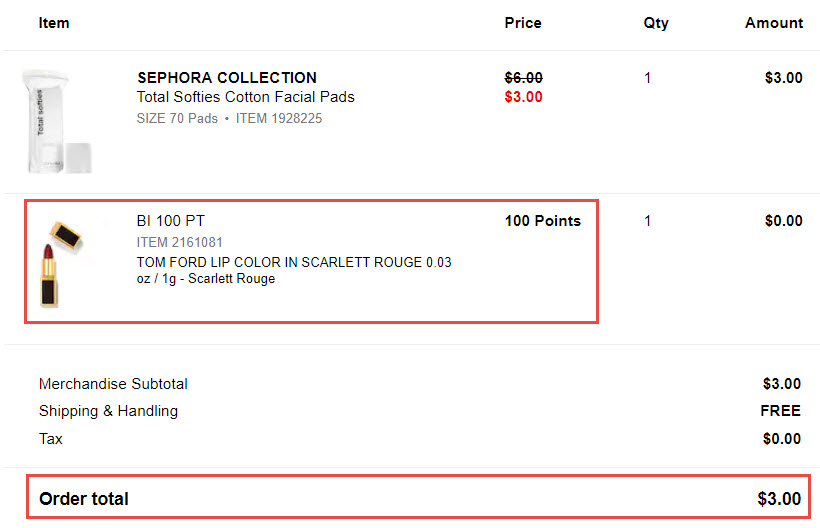Click the Order total row label
Viewport: 820px width, 528px height.
(84, 499)
